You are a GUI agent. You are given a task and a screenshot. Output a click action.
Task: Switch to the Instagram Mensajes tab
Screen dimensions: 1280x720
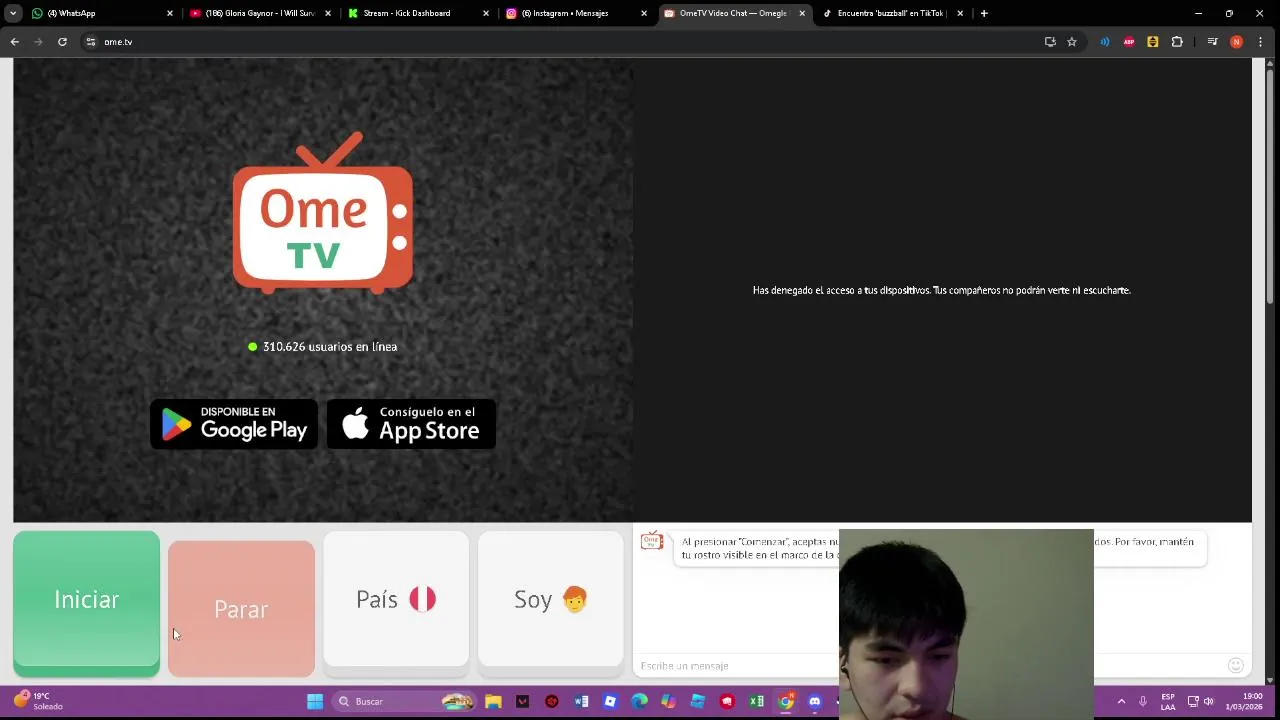[x=574, y=13]
